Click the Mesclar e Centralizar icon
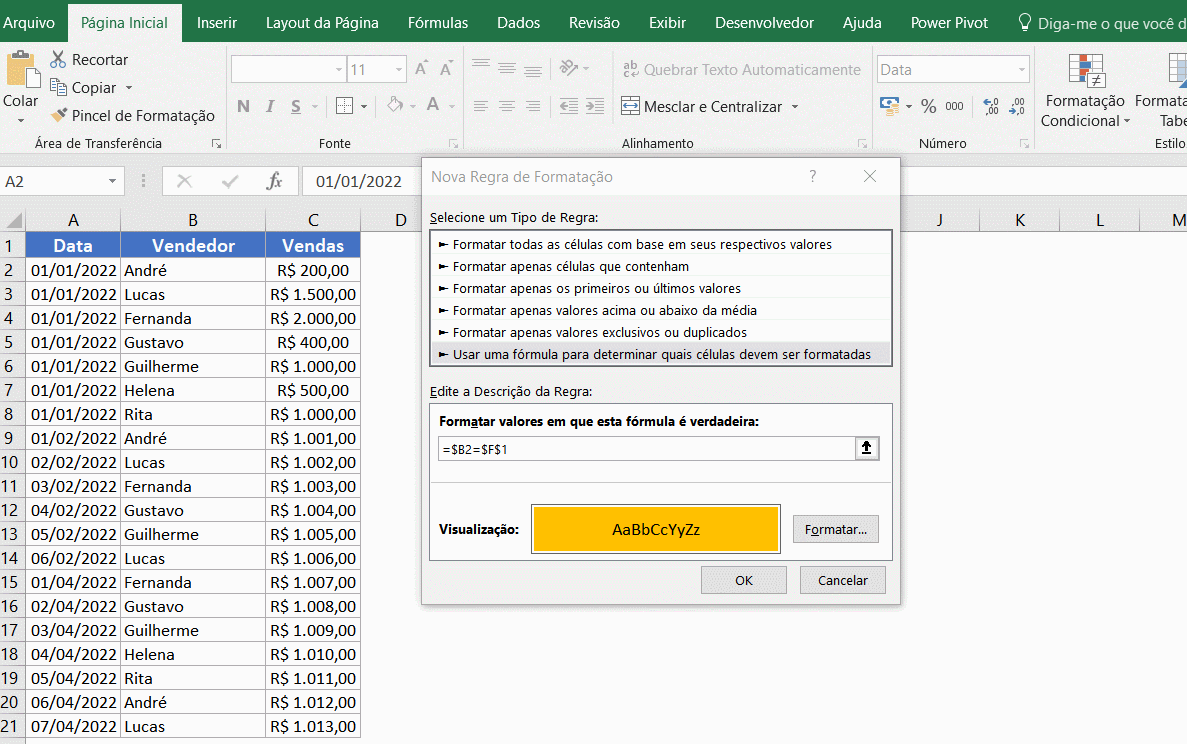1187x744 pixels. [x=630, y=106]
